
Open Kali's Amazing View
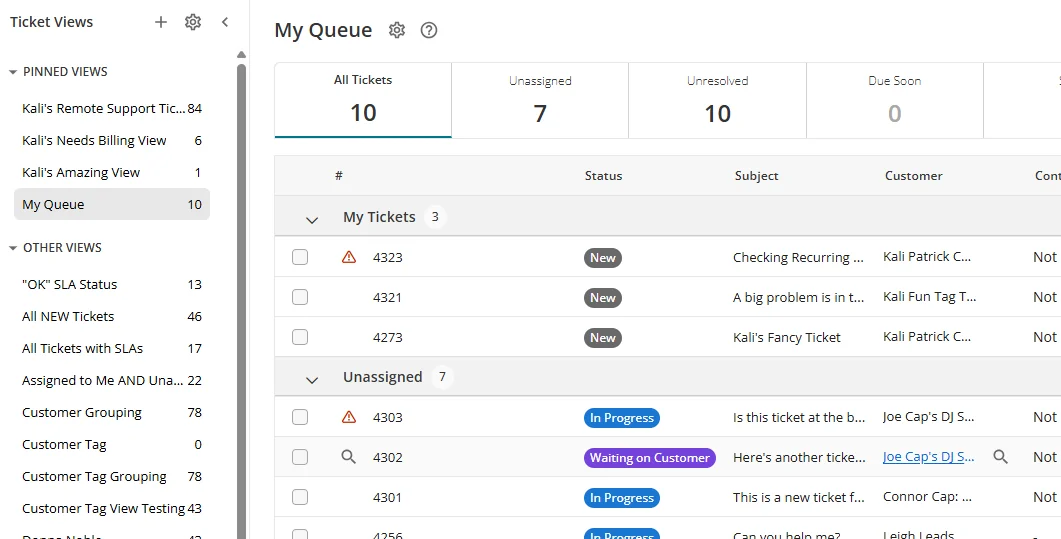coord(112,172)
